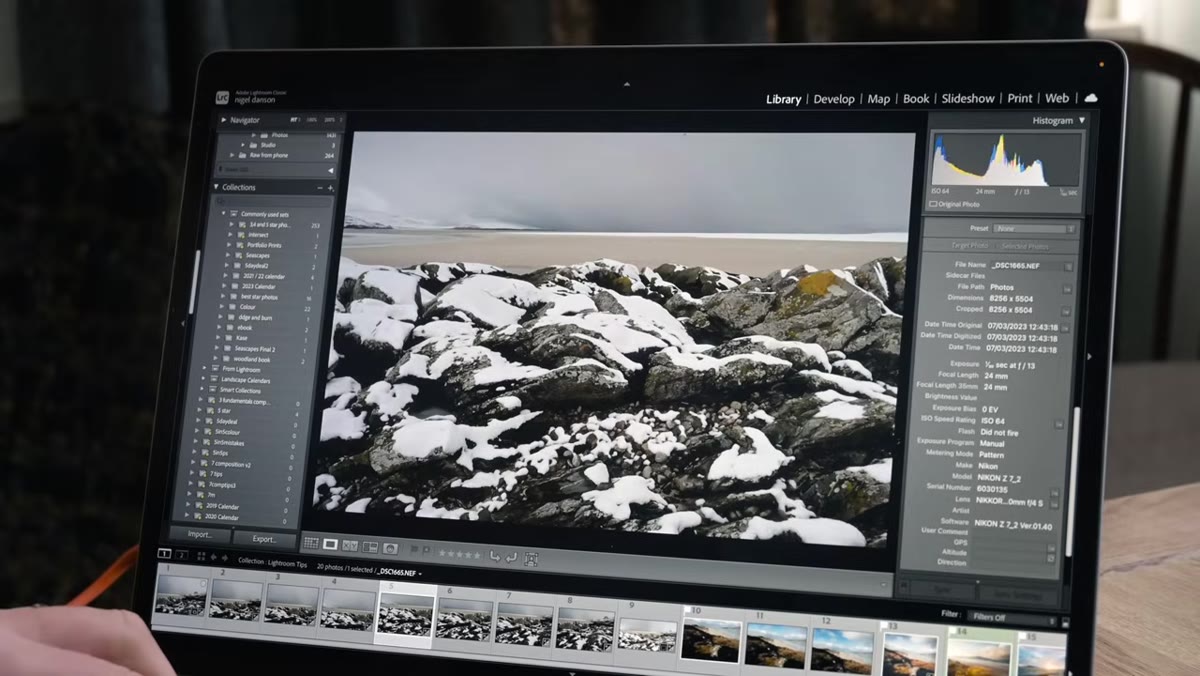Screen dimensions: 1200x676
Task: Switch to the Web module
Action: [x=1057, y=98]
